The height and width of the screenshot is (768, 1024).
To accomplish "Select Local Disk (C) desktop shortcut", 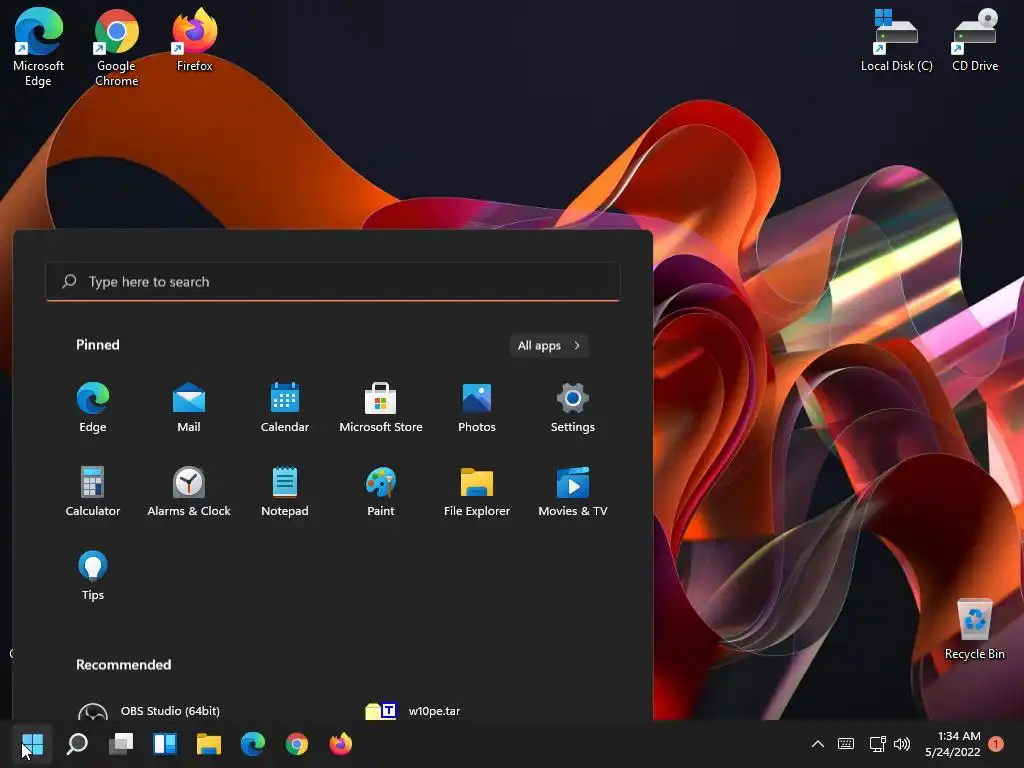I will [897, 39].
